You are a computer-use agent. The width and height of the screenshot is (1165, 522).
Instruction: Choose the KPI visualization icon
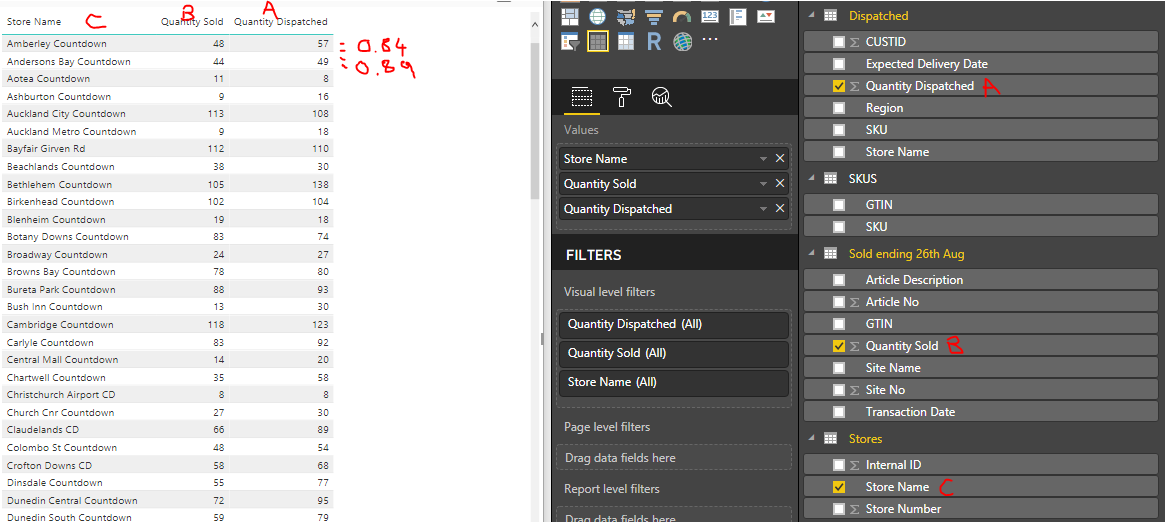(x=766, y=16)
